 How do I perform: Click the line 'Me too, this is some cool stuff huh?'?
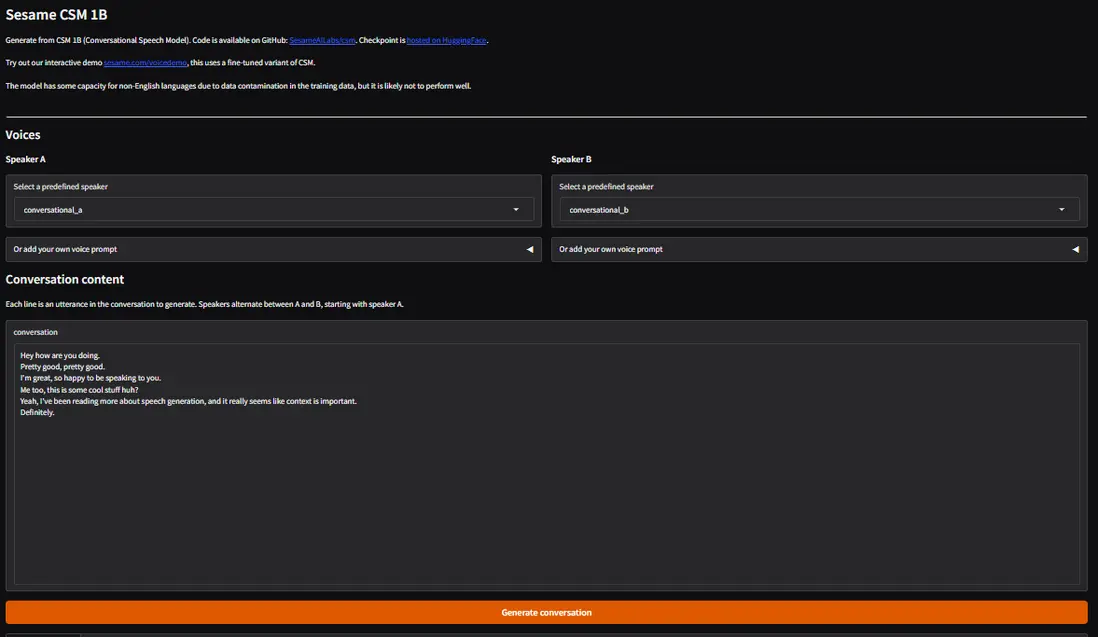[x=79, y=390]
